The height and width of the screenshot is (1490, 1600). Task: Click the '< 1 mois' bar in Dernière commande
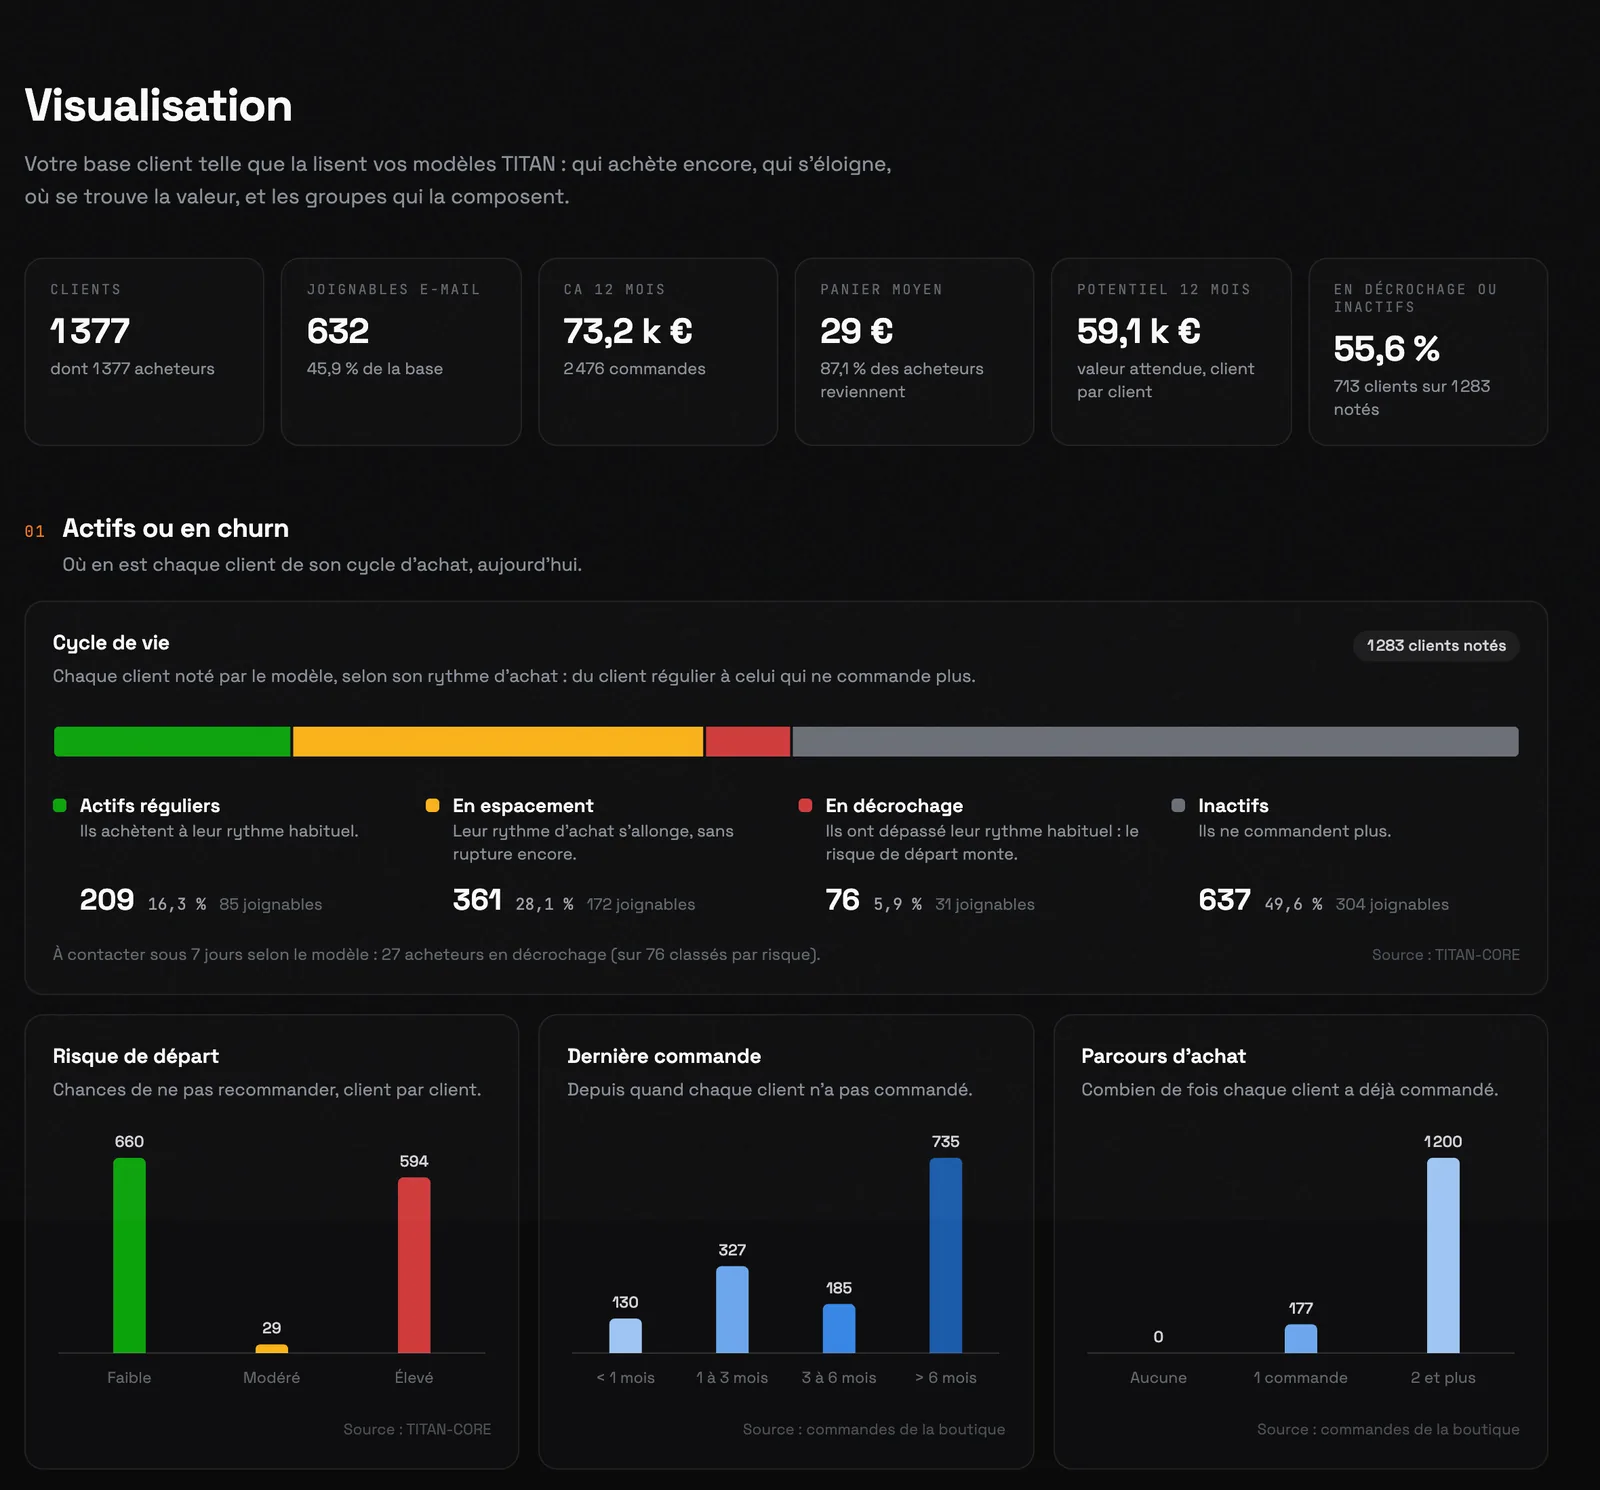[x=625, y=1335]
